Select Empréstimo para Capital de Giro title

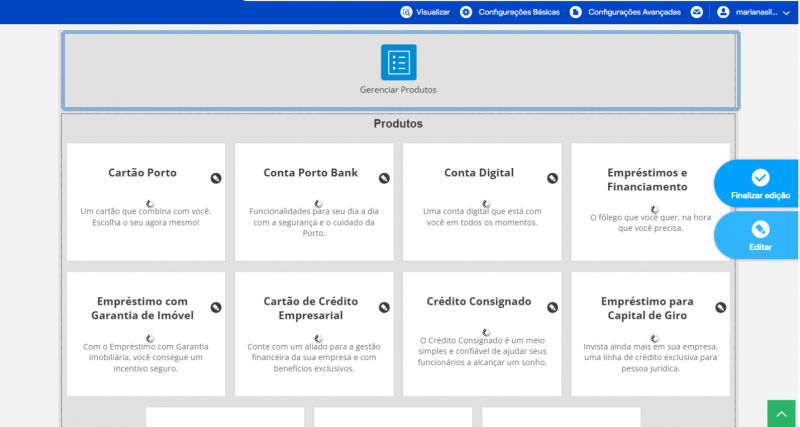[647, 308]
